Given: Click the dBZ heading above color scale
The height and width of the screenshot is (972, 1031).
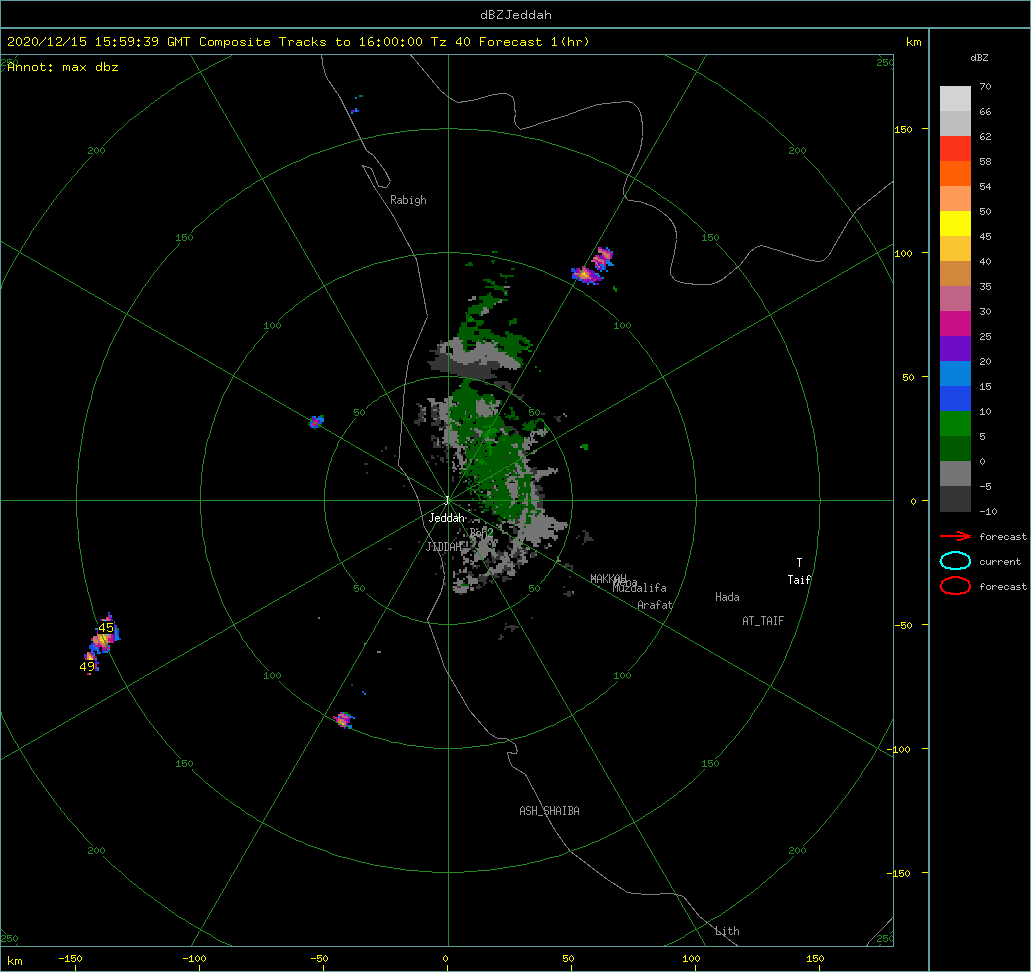Looking at the screenshot, I should click(979, 58).
